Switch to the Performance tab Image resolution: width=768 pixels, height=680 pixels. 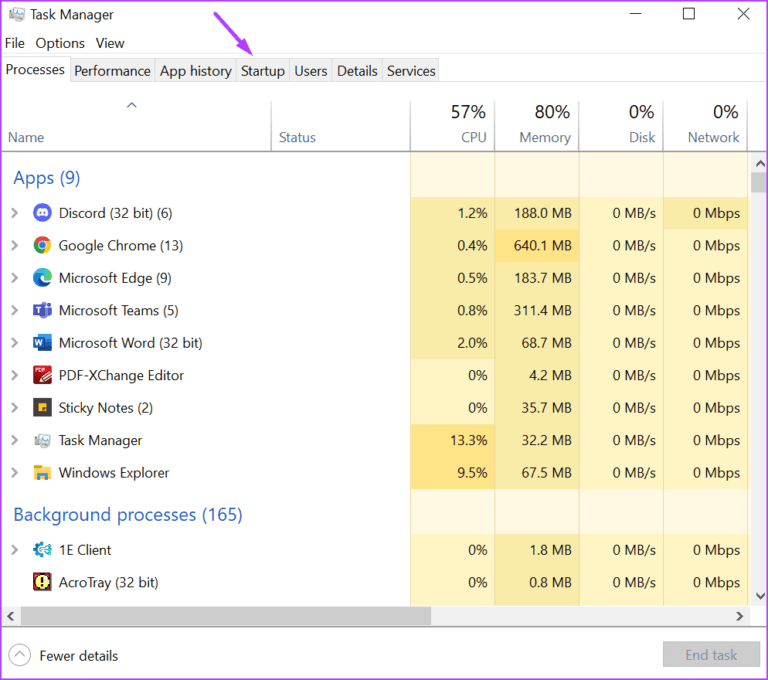112,71
